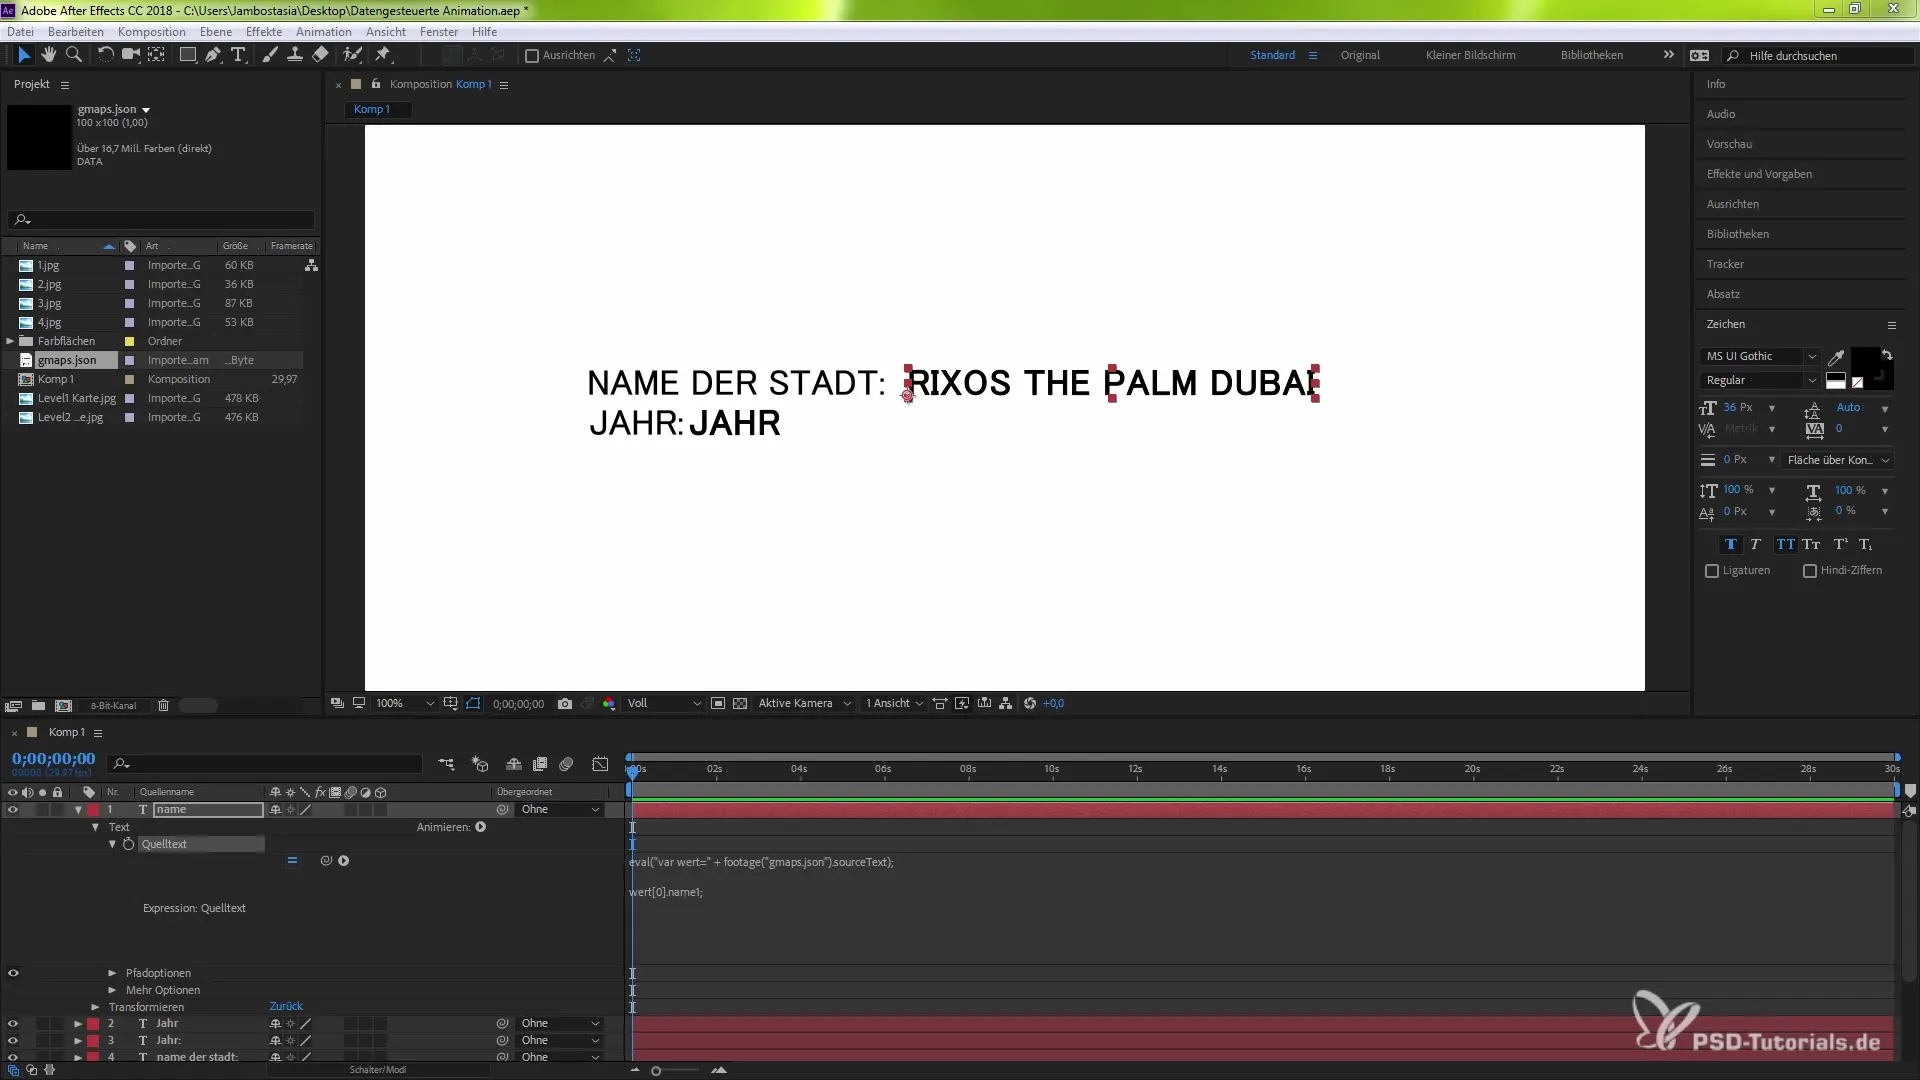Click the show channel RGB color icon
This screenshot has height=1080, width=1920.
(x=608, y=704)
